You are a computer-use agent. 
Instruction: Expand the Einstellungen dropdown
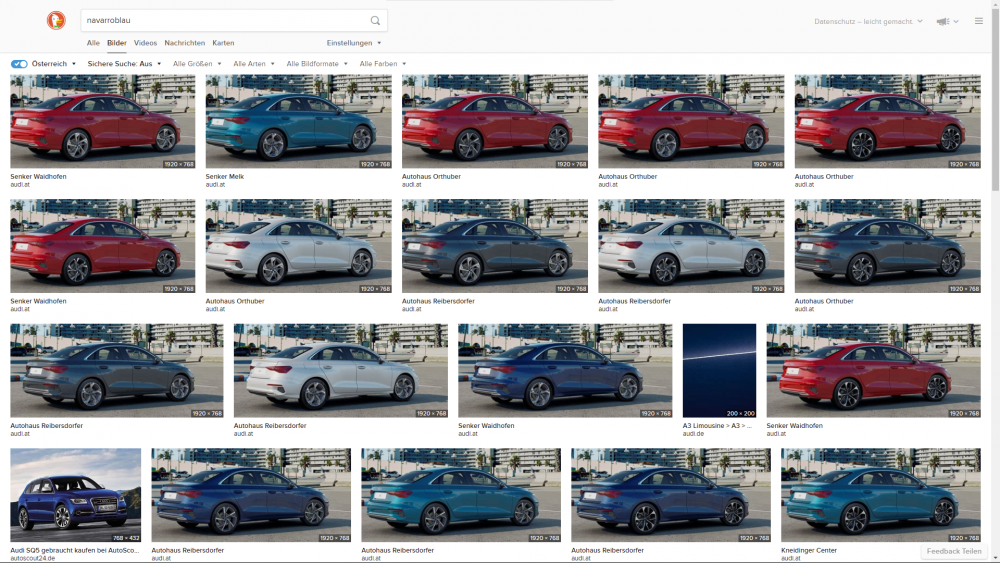354,43
